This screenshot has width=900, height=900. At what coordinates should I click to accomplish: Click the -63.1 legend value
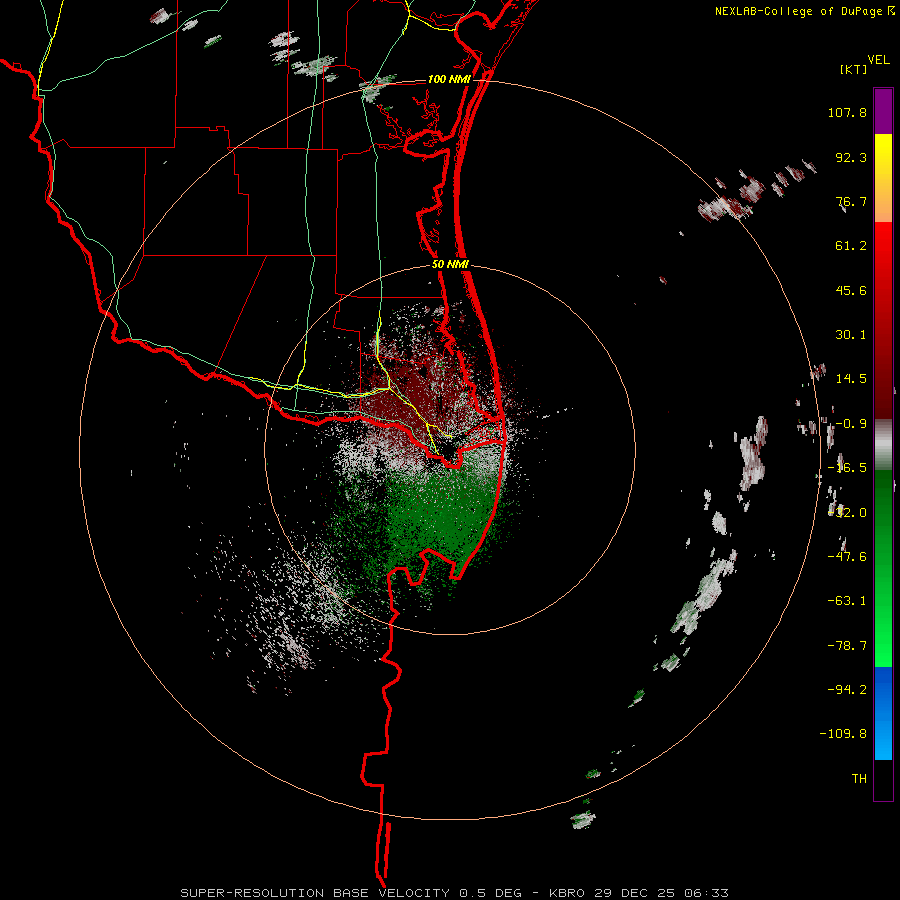click(x=847, y=601)
